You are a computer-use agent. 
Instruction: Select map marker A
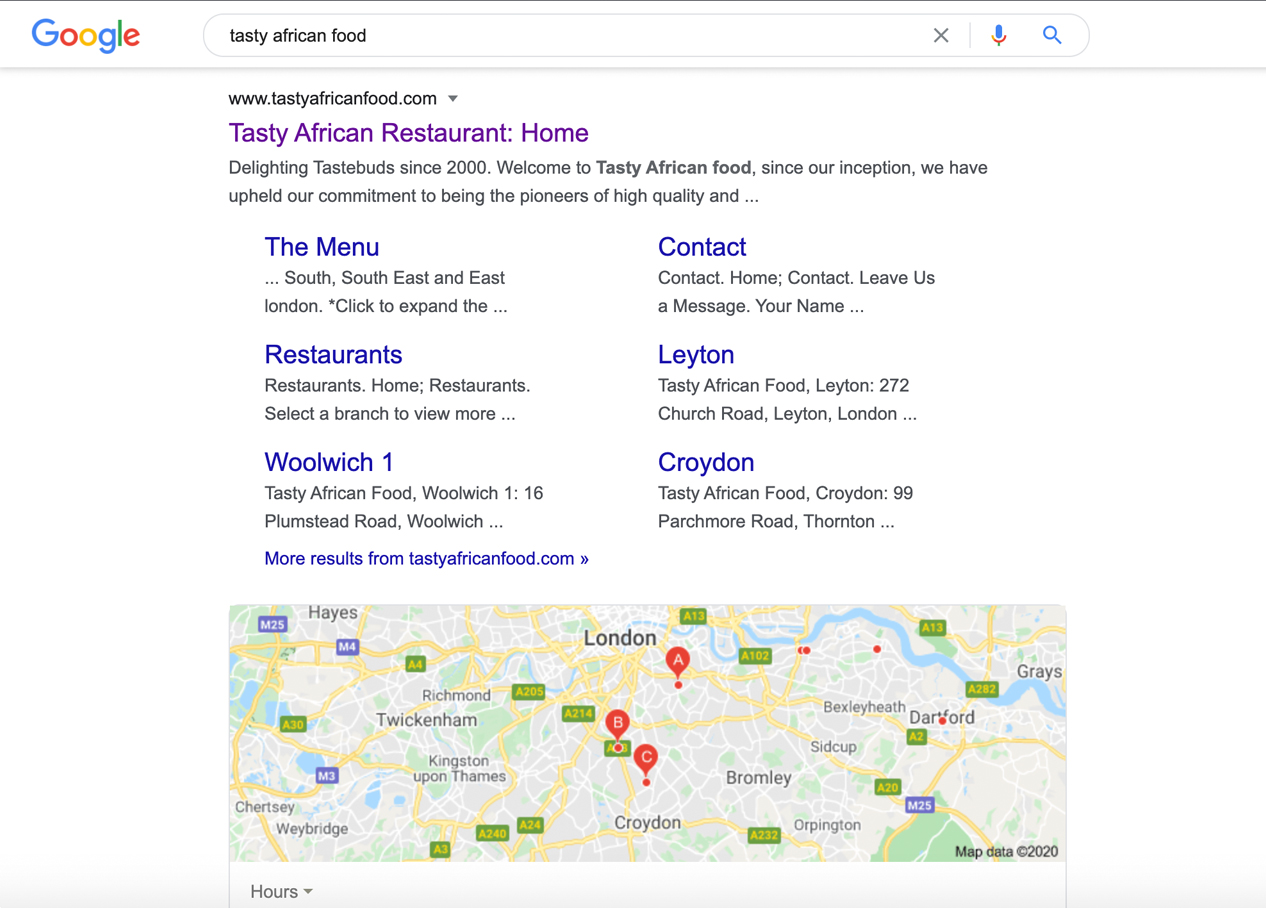(x=678, y=662)
